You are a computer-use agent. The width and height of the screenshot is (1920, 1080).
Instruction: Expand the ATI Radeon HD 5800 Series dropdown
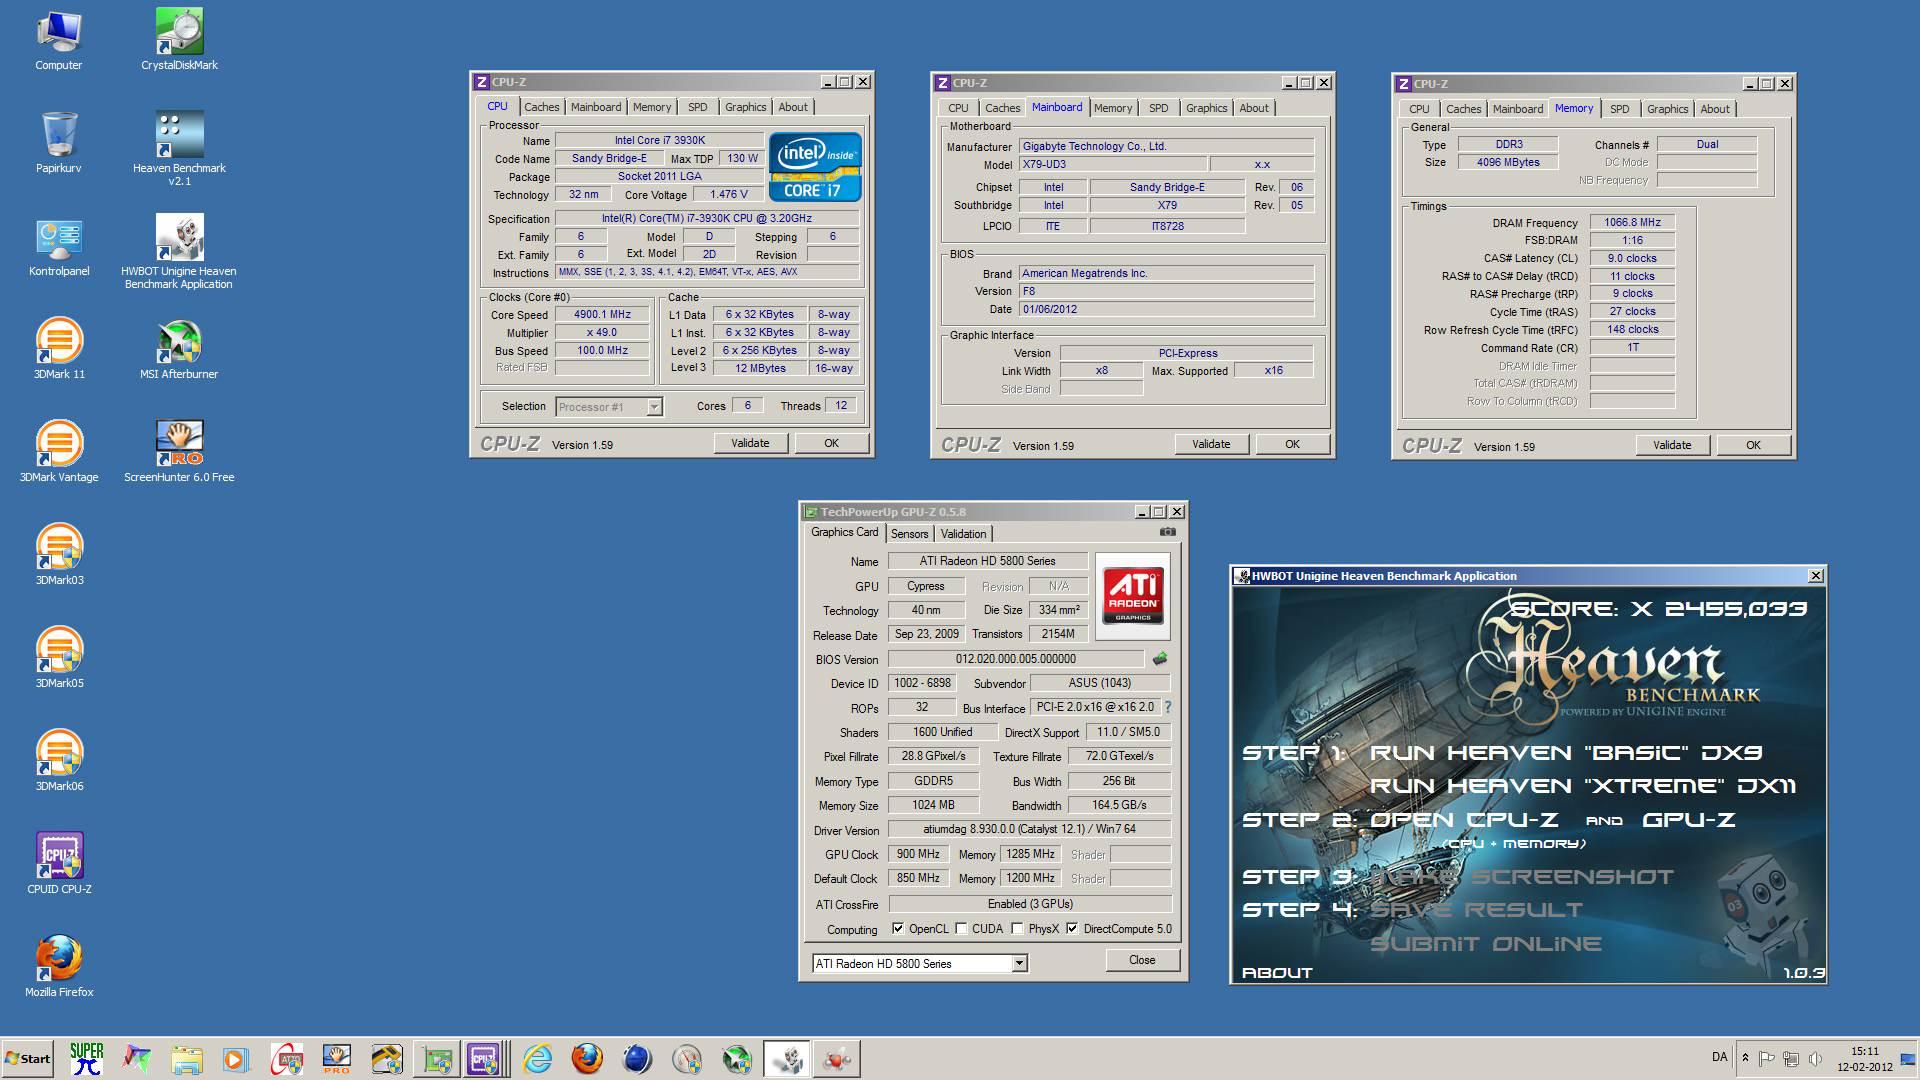click(1019, 964)
